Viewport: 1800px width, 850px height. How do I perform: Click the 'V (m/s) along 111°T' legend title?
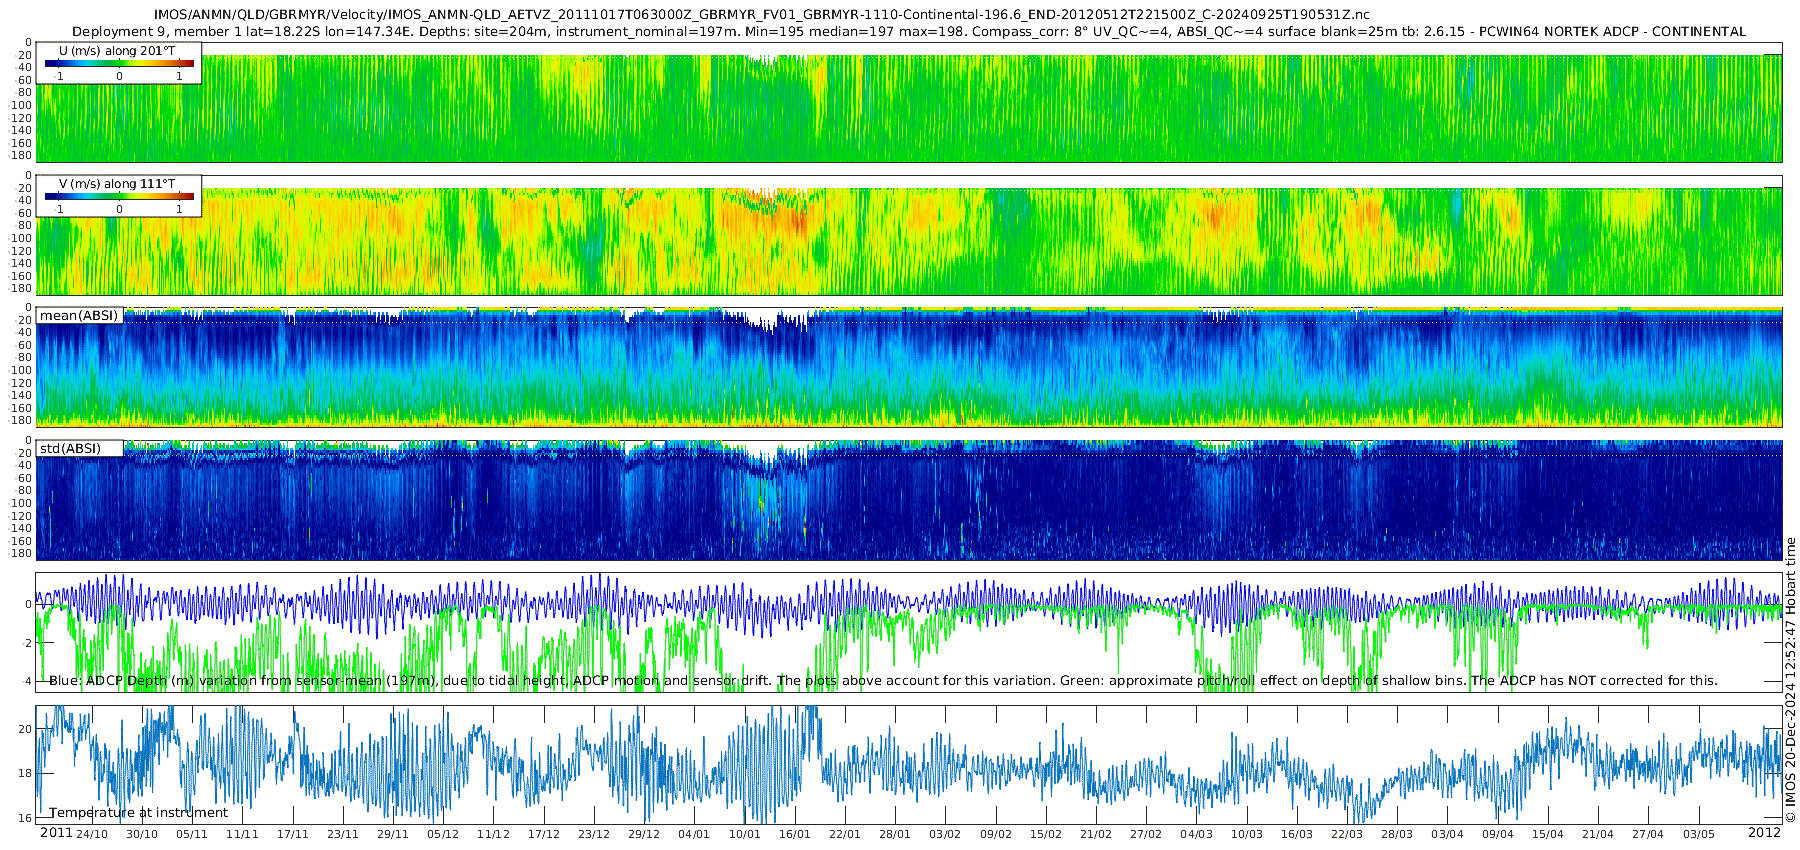click(116, 184)
